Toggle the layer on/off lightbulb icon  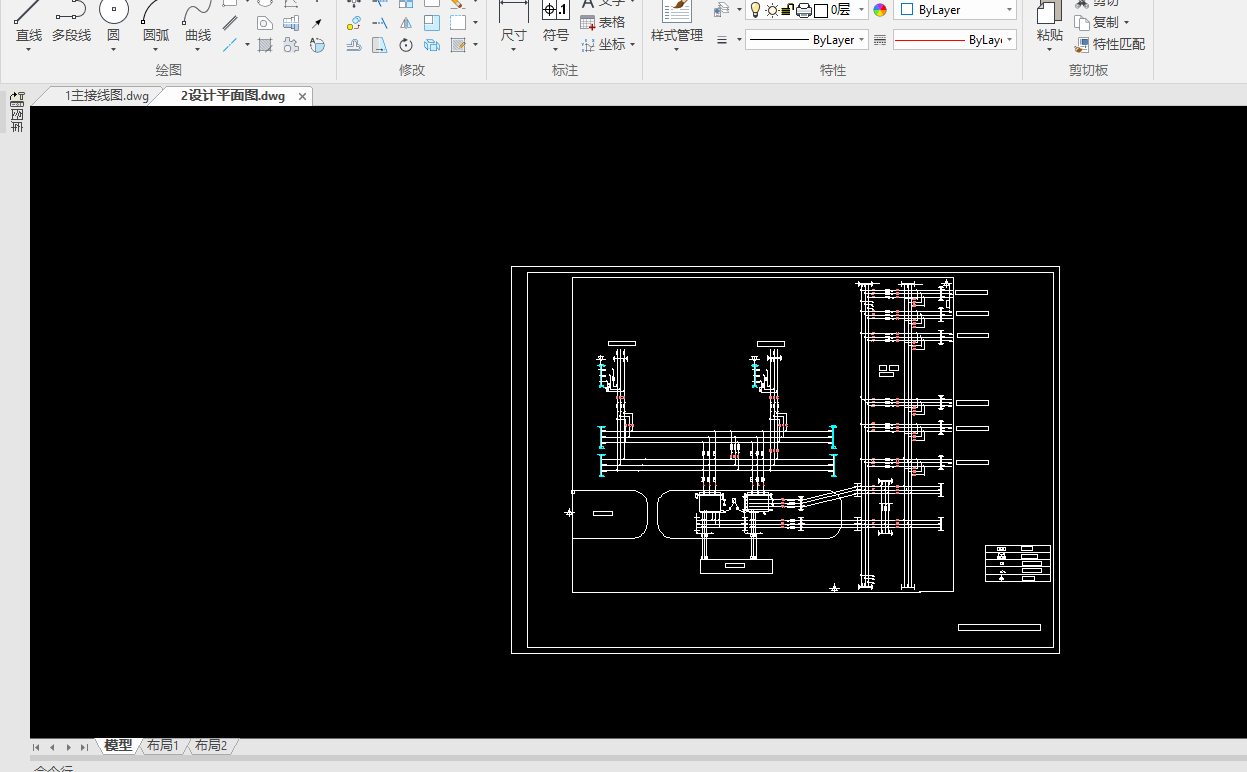[x=755, y=10]
